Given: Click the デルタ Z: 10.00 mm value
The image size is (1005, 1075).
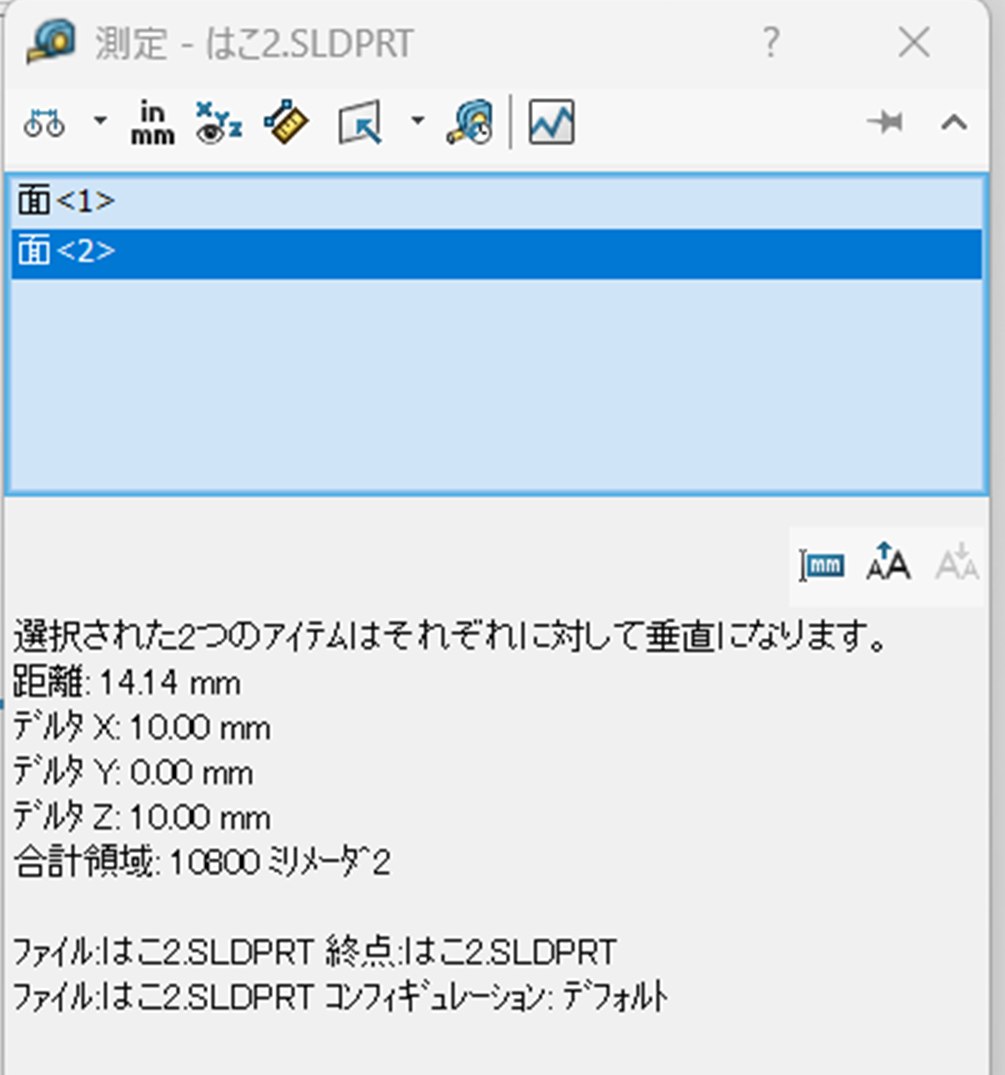Looking at the screenshot, I should click(x=142, y=817).
